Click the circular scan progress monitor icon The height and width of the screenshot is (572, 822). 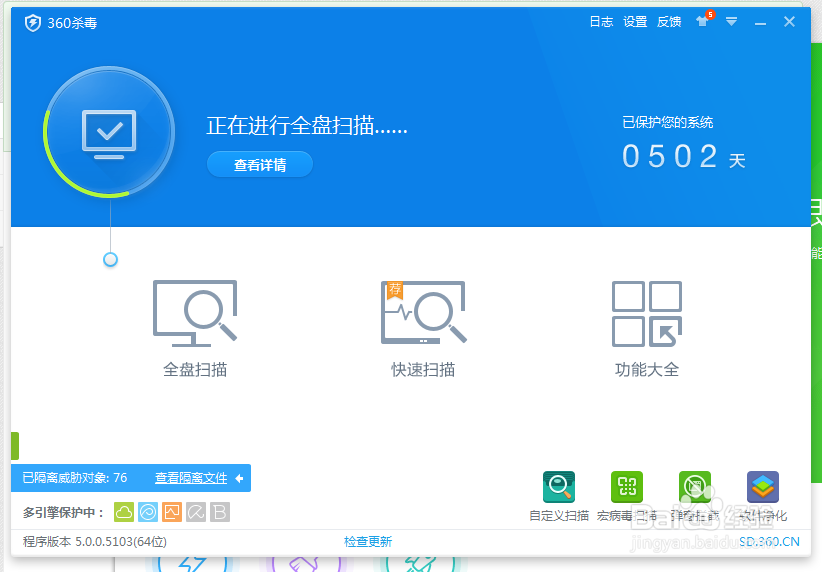click(x=109, y=132)
